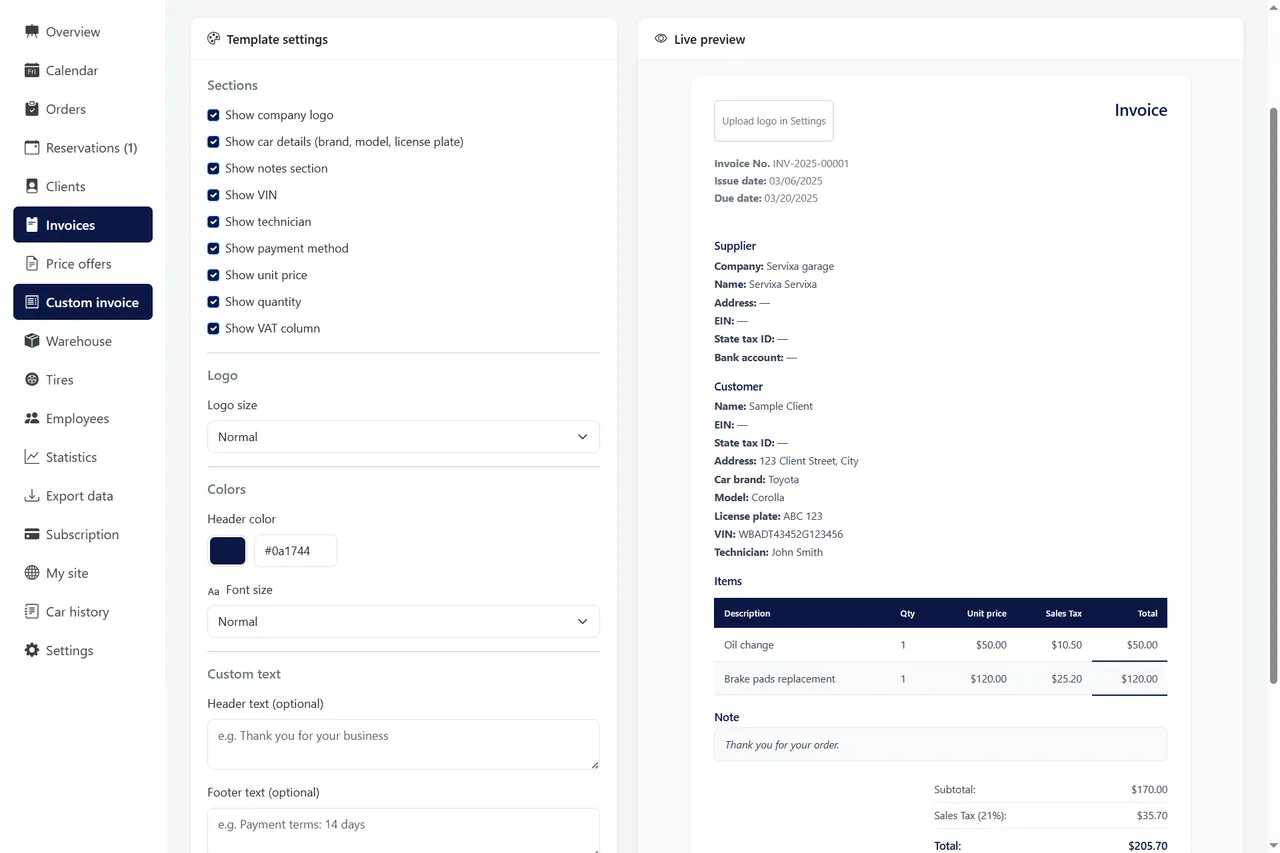Open the Font size dropdown
The image size is (1280, 853).
click(x=403, y=622)
